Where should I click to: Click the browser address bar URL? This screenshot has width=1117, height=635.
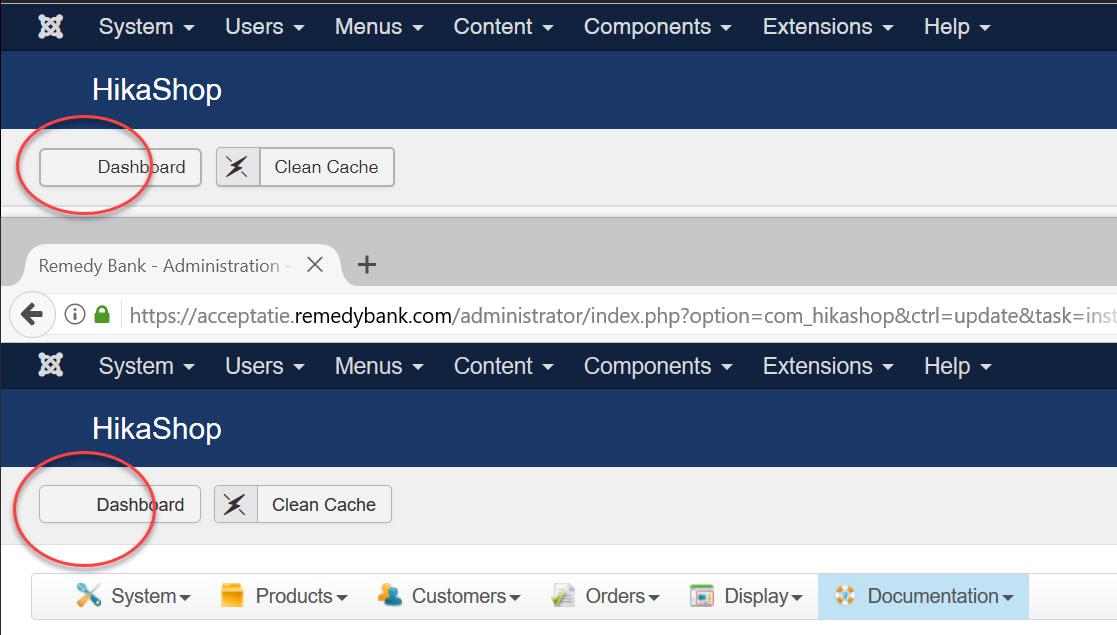[x=623, y=315]
